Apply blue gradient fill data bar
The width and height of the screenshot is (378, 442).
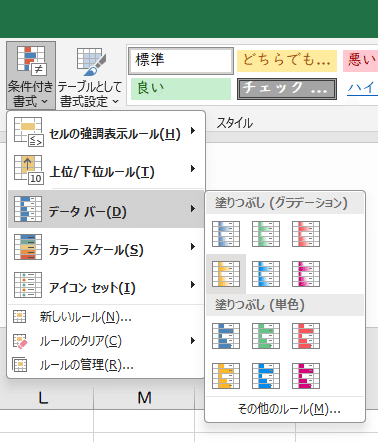[x=226, y=234]
